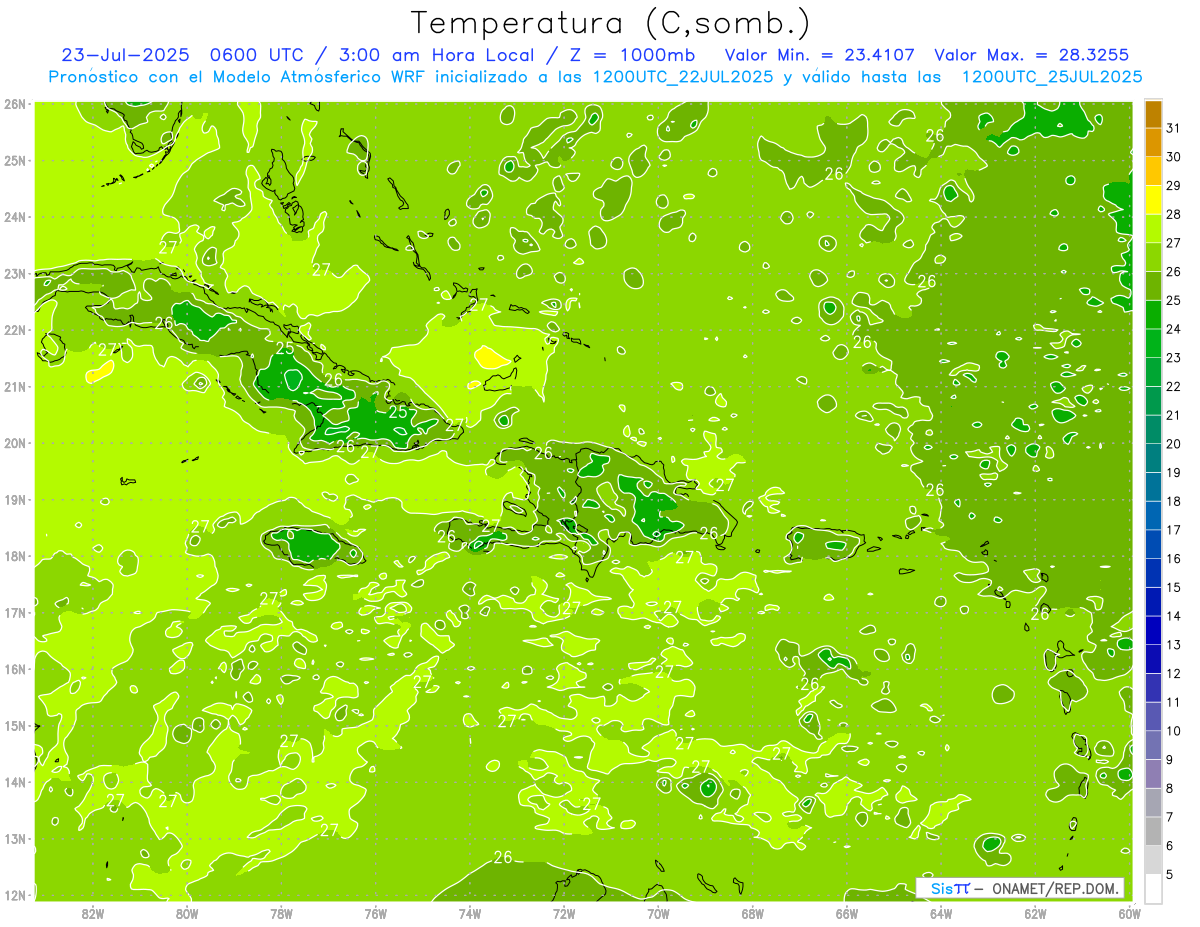The image size is (1200, 927).
Task: Click the '24N' latitude axis label
Action: click(14, 217)
